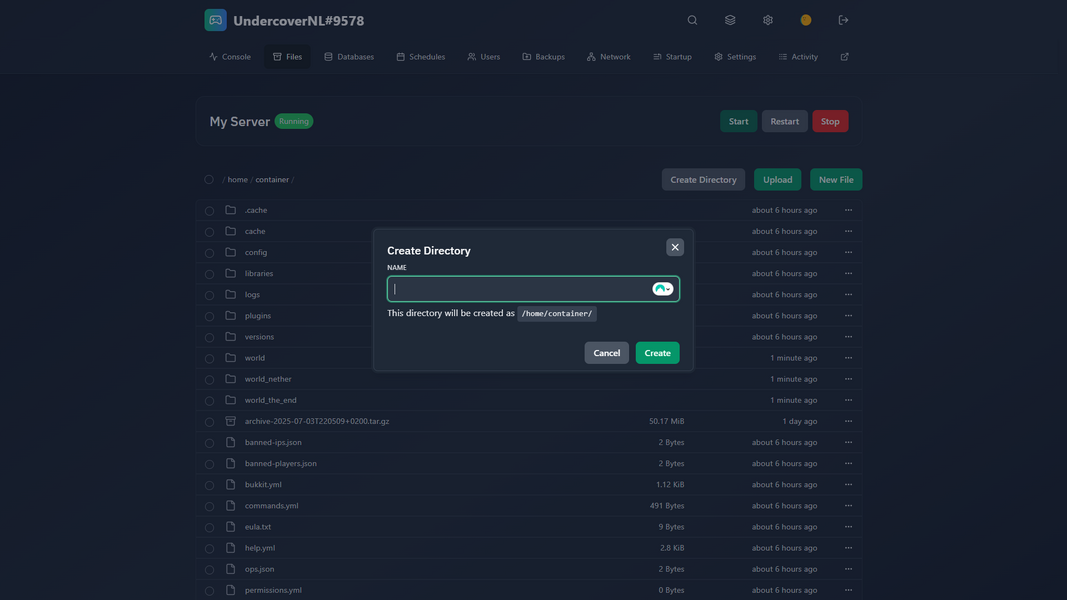
Task: Open the Users tab
Action: 484,56
